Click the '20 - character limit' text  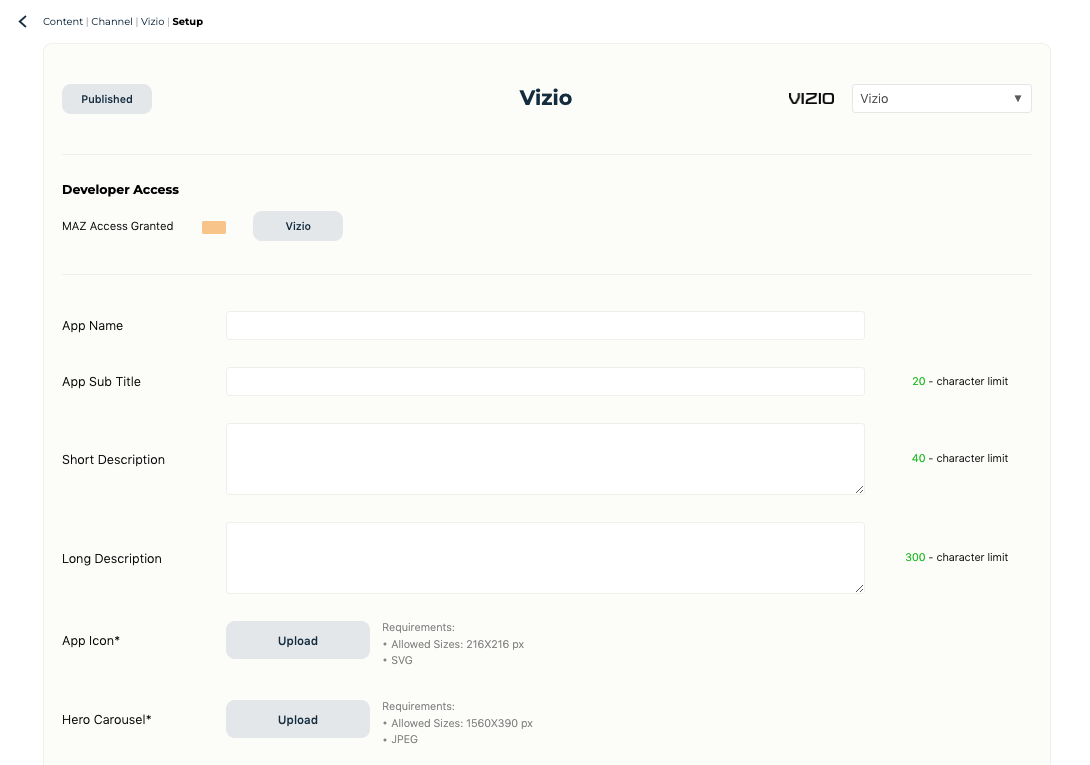(960, 381)
